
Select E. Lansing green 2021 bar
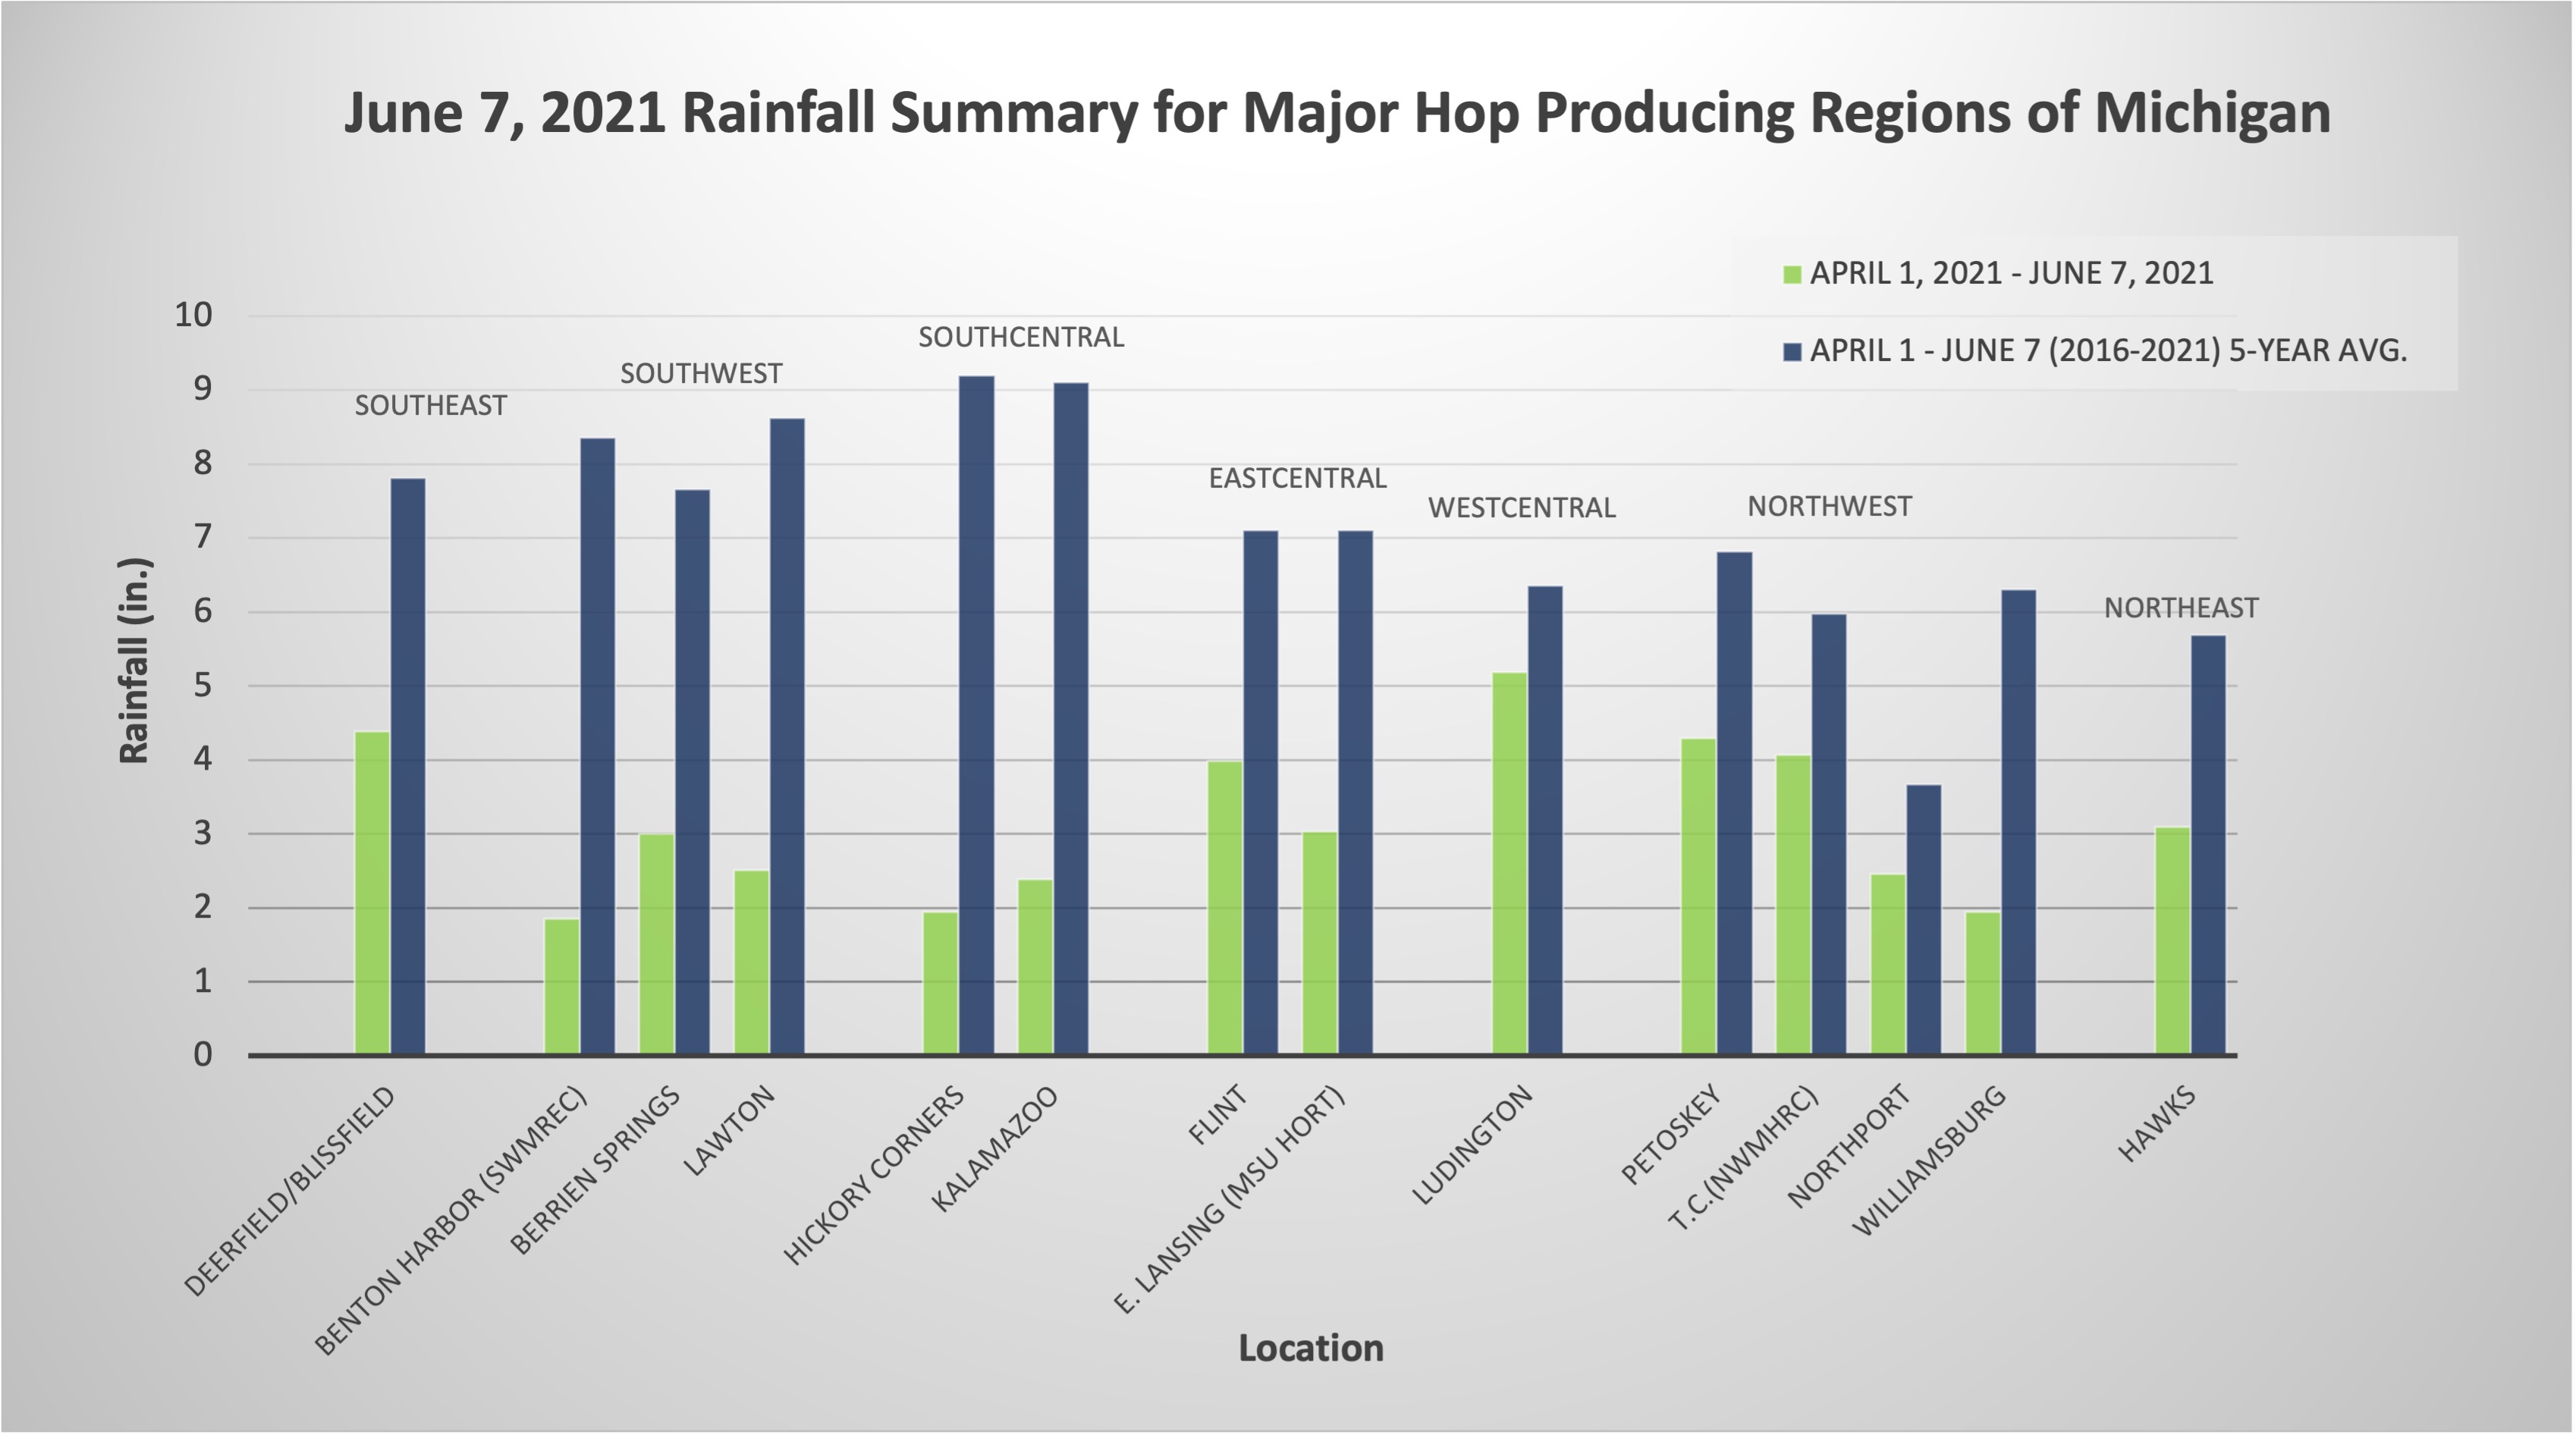click(1320, 943)
